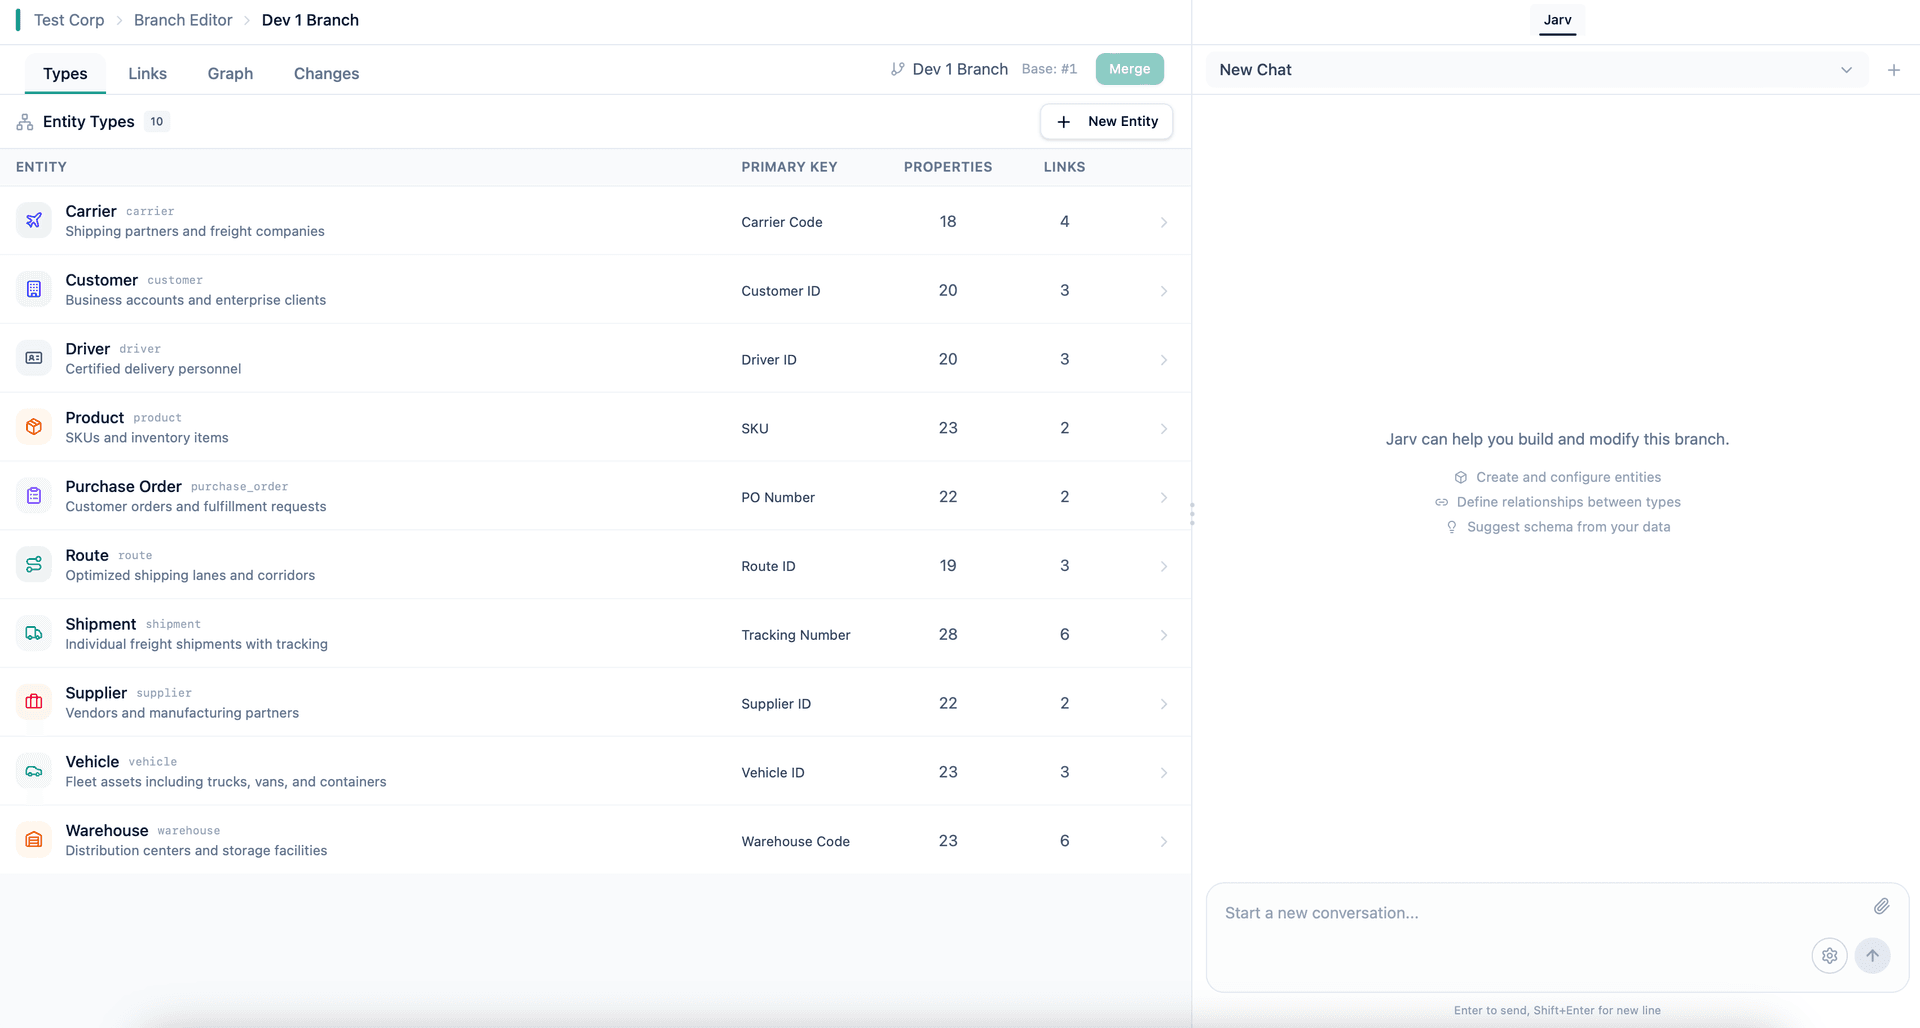Select the Shipment truck entity icon

pos(33,633)
